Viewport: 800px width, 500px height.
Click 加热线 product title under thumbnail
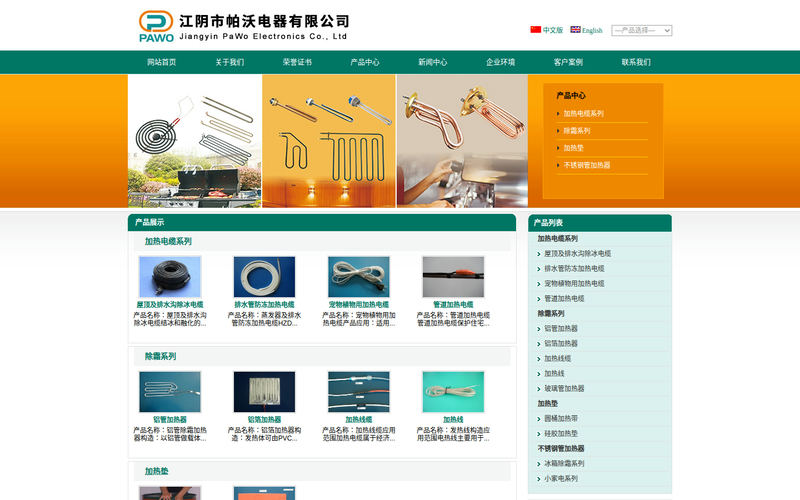click(x=453, y=419)
